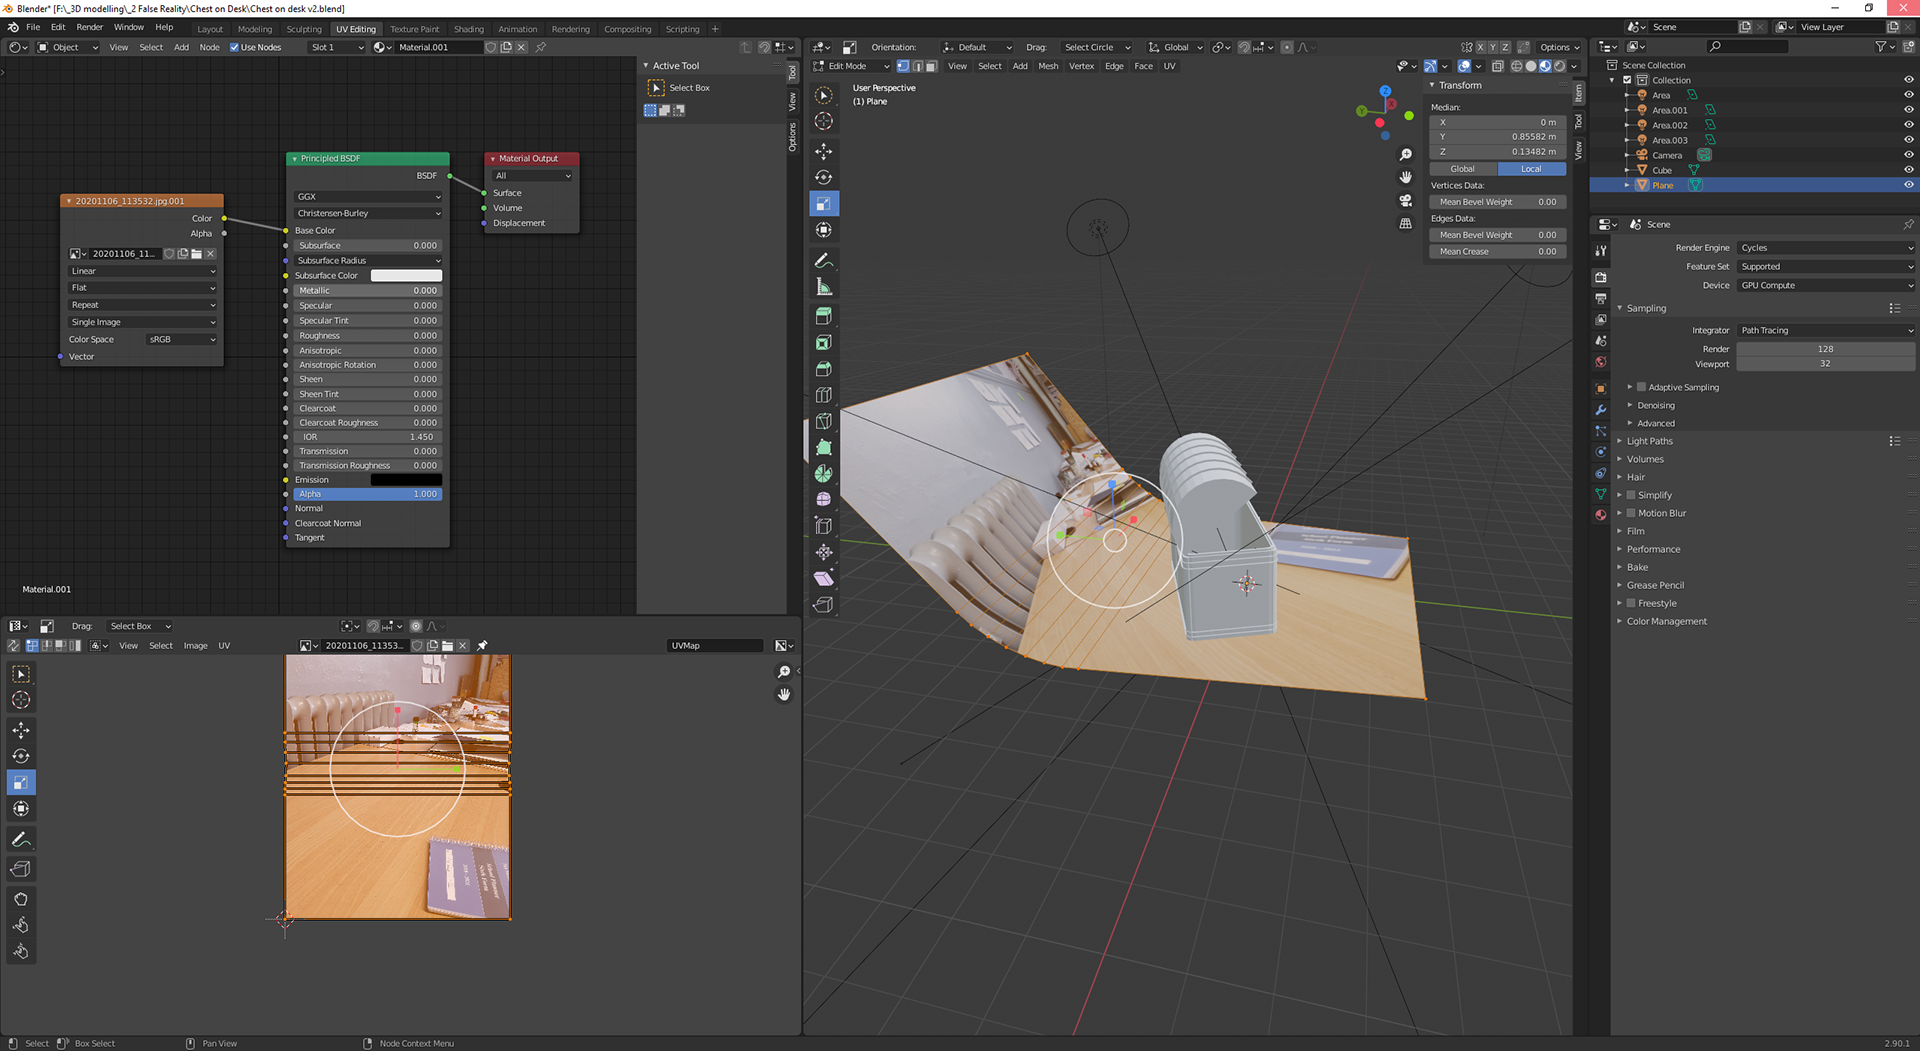
Task: Open the Color Space sRGB dropdown
Action: (181, 340)
